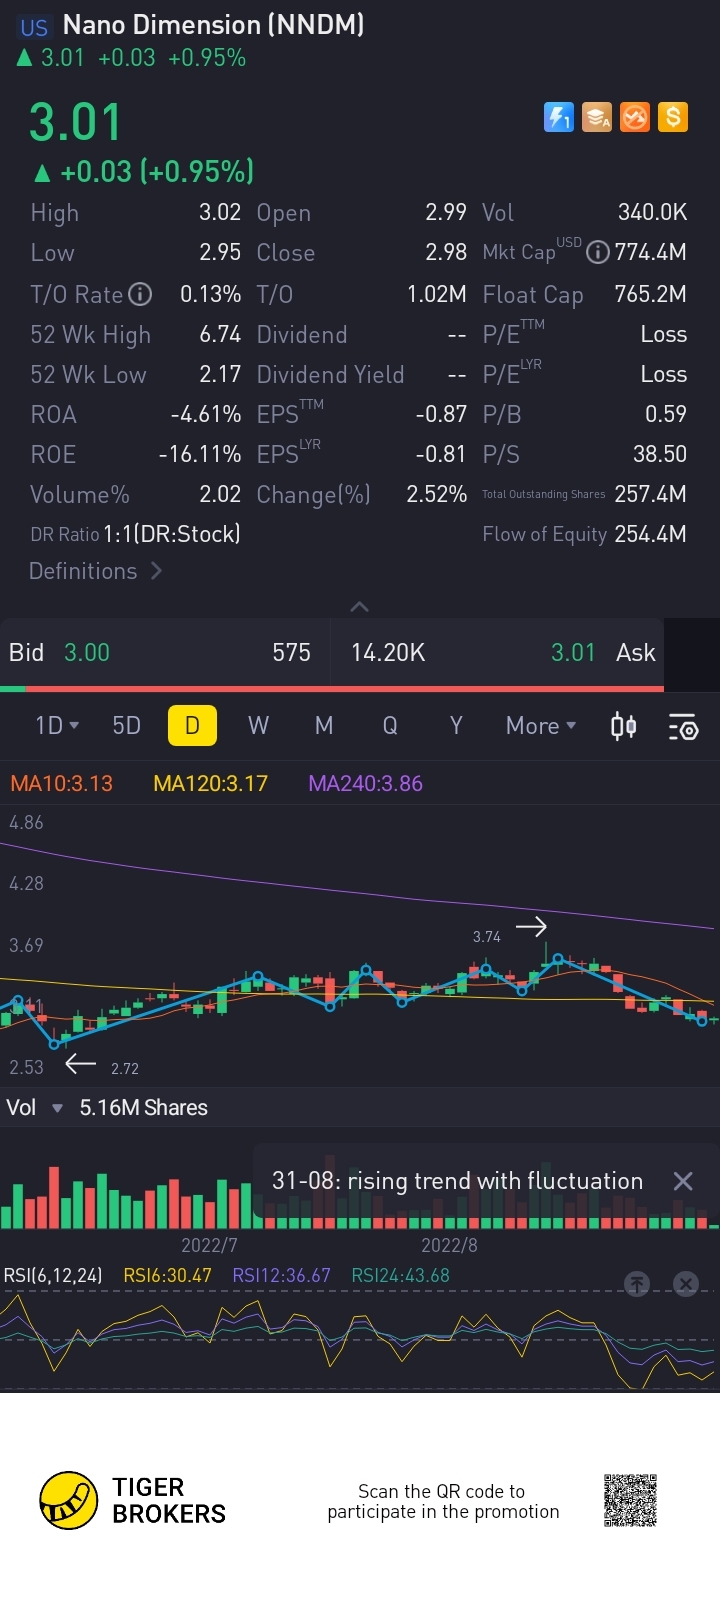Expand the 1D timeframe dropdown
Image resolution: width=720 pixels, height=1609 pixels.
click(57, 726)
